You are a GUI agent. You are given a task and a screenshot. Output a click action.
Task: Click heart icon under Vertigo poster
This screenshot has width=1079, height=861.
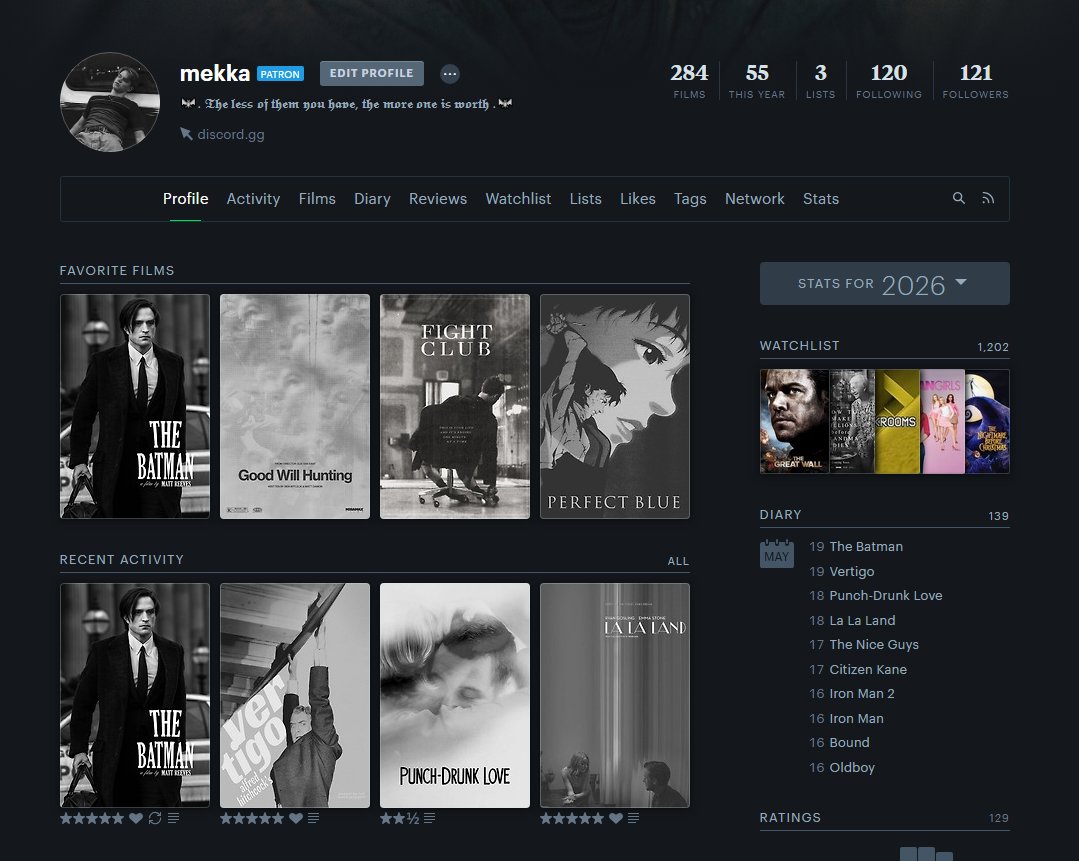click(296, 818)
